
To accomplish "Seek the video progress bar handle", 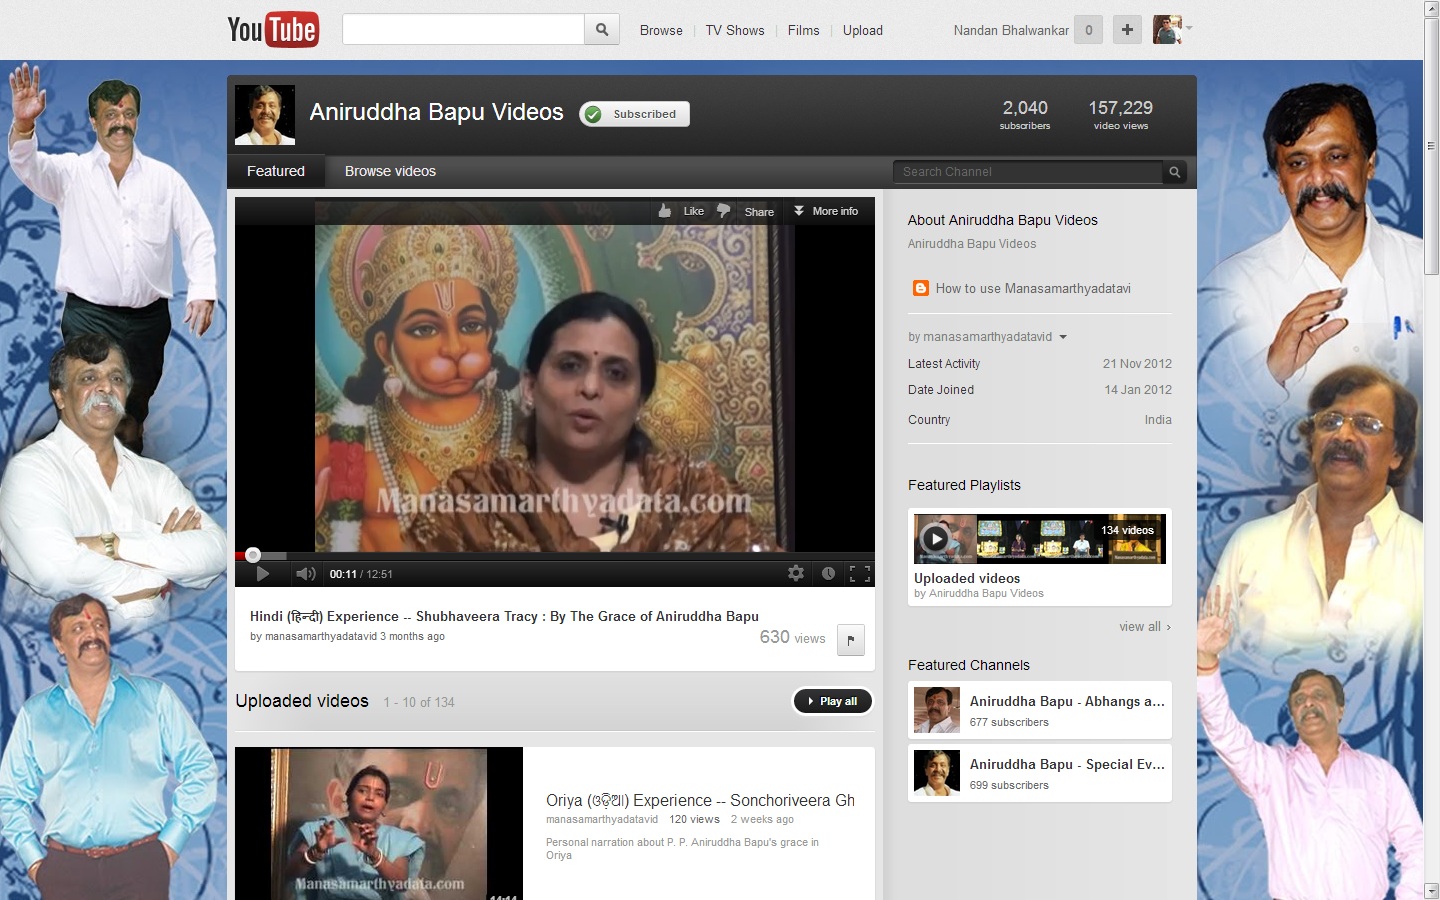I will tap(253, 555).
